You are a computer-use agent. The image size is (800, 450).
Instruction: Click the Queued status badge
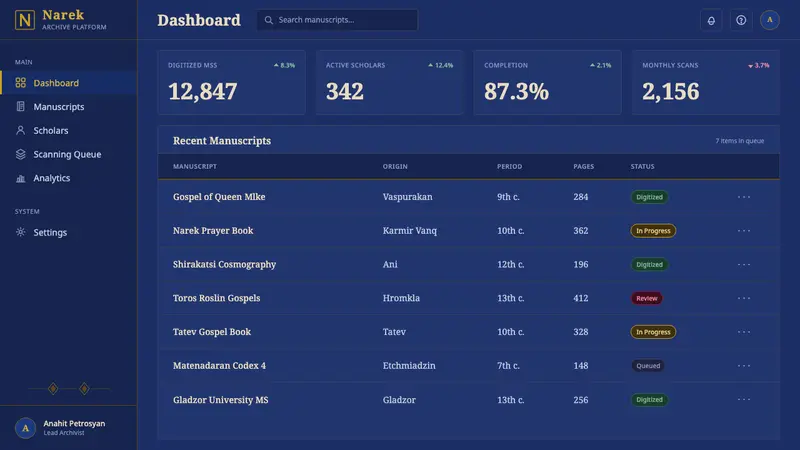(648, 365)
